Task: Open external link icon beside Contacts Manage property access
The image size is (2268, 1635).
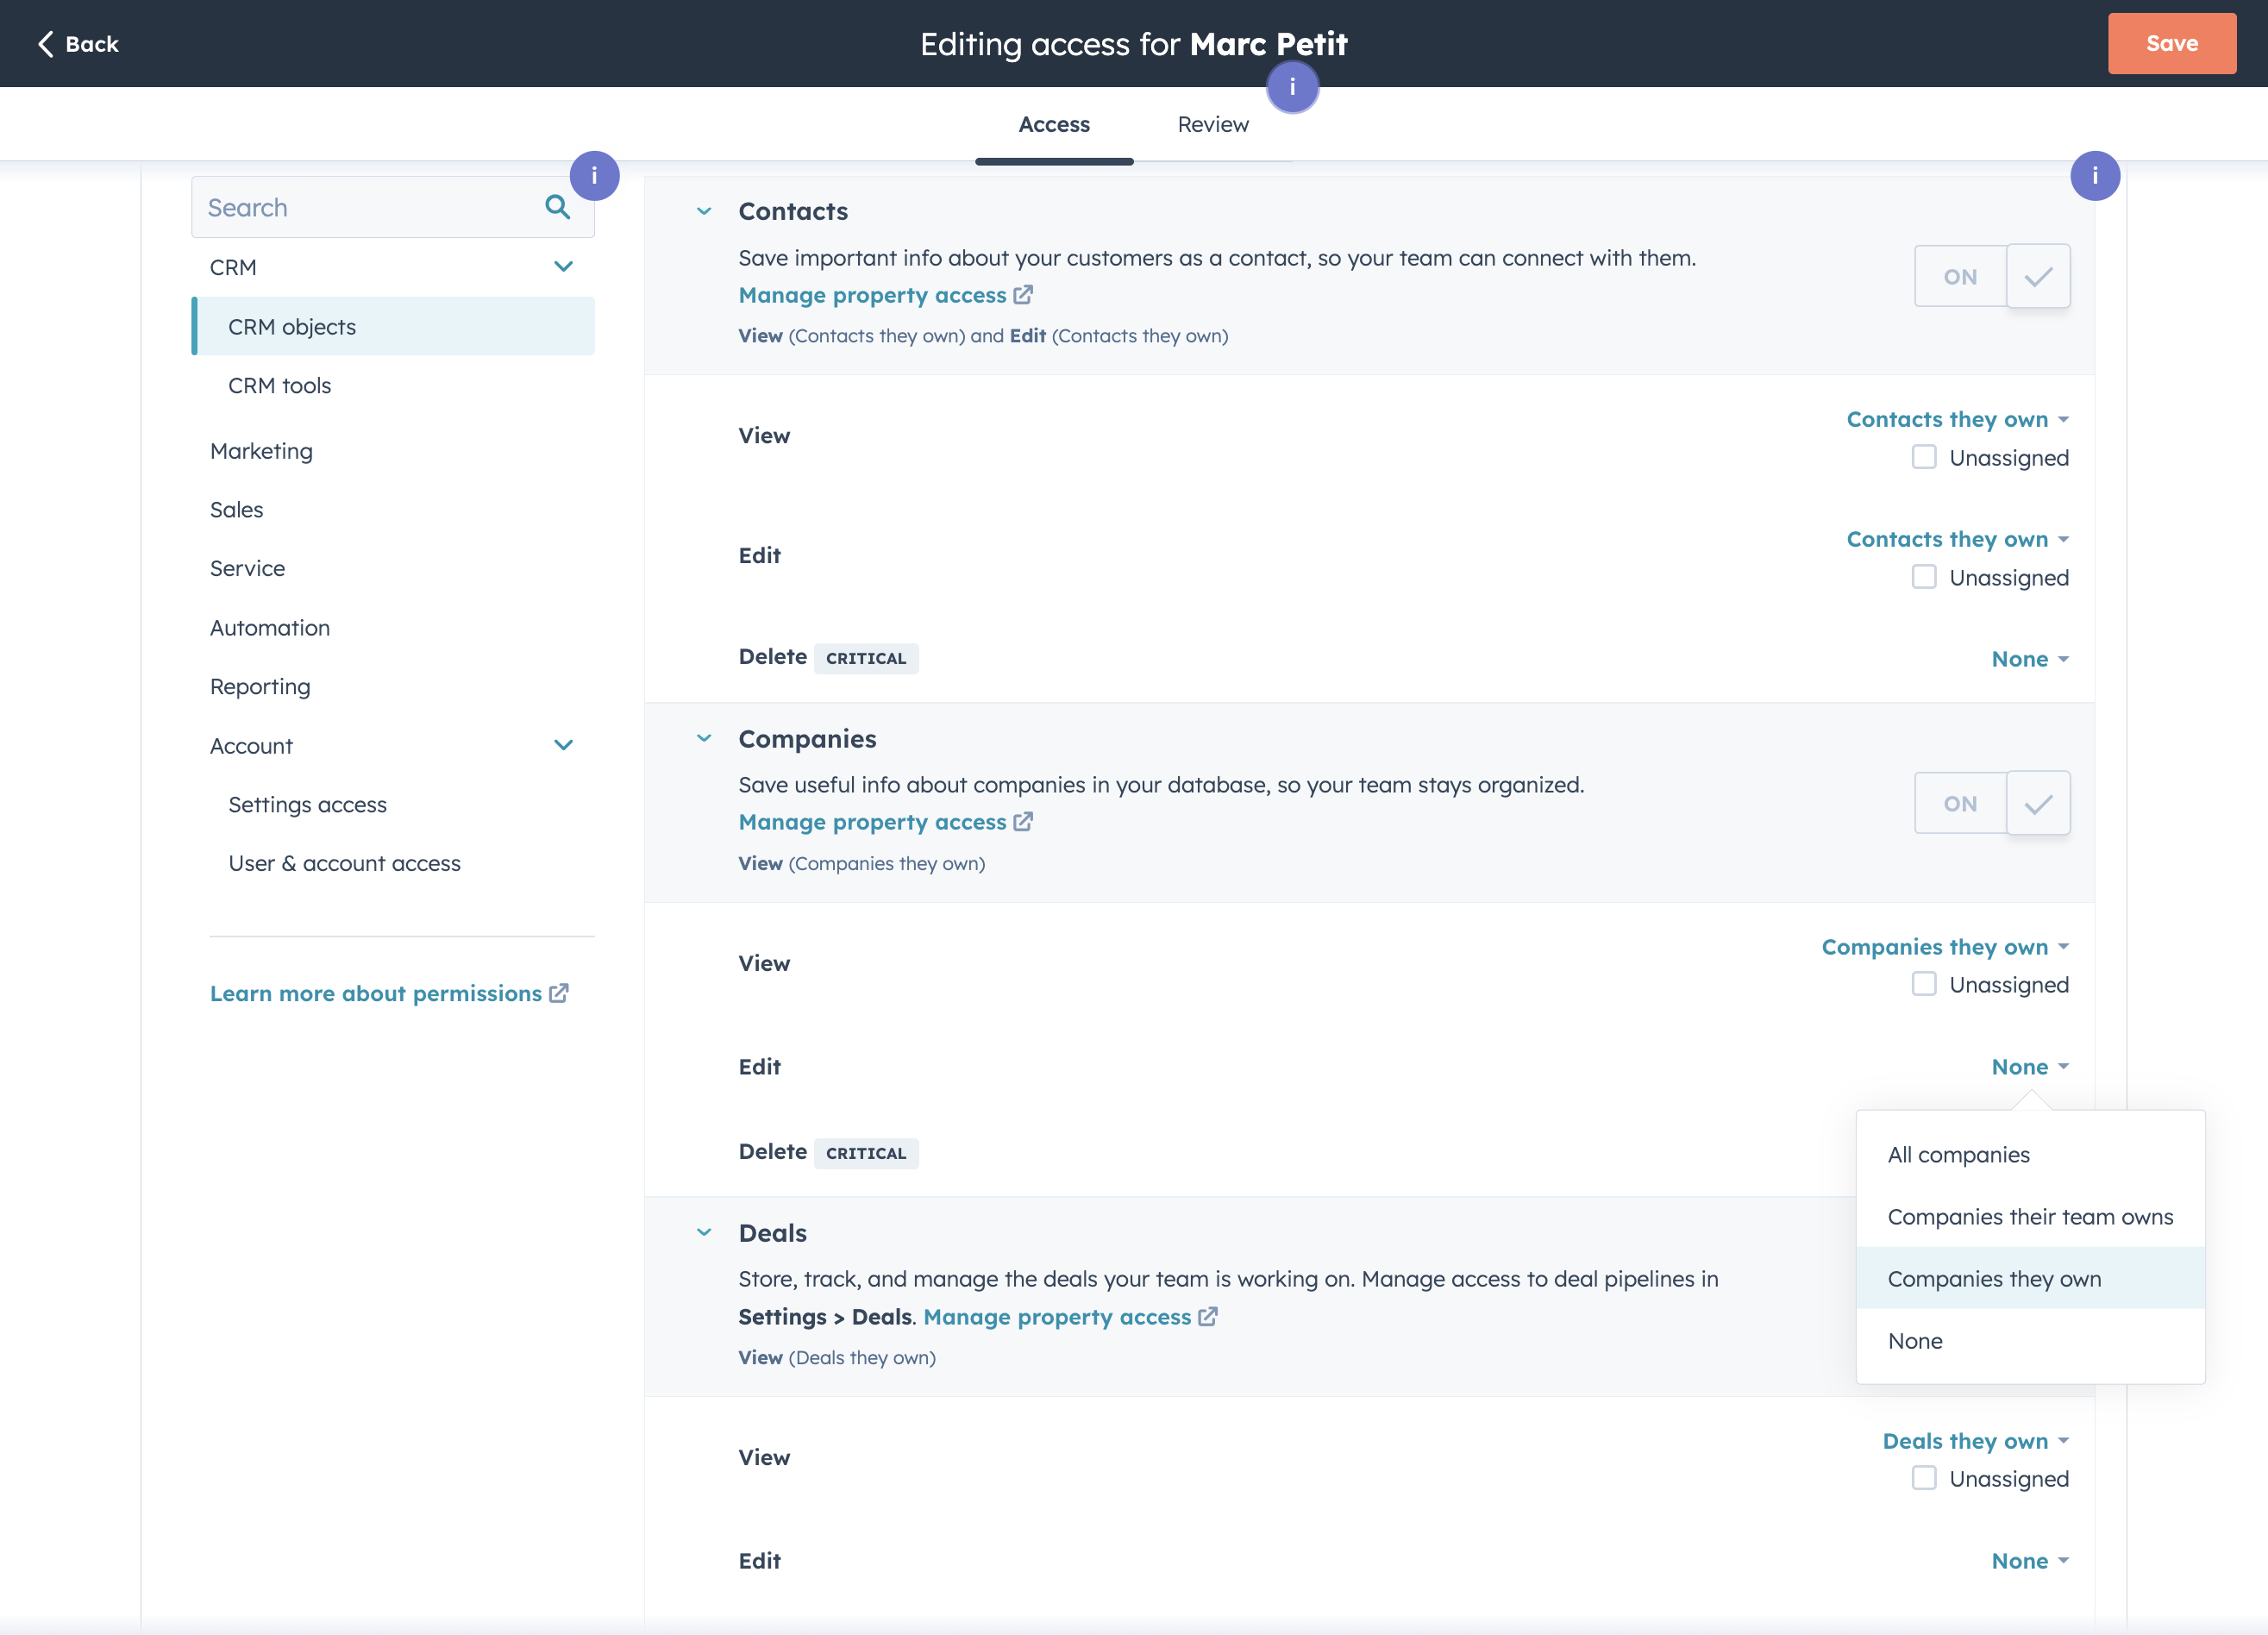Action: [1023, 295]
